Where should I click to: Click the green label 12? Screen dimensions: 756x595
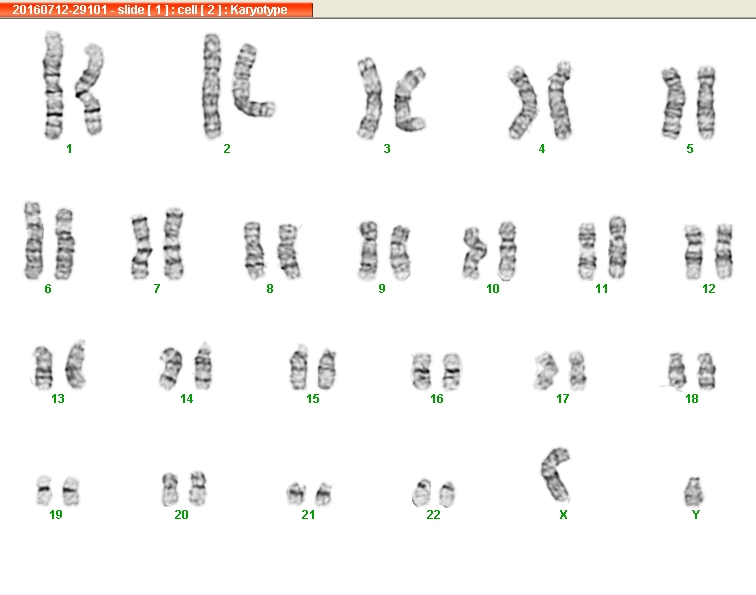coord(708,289)
